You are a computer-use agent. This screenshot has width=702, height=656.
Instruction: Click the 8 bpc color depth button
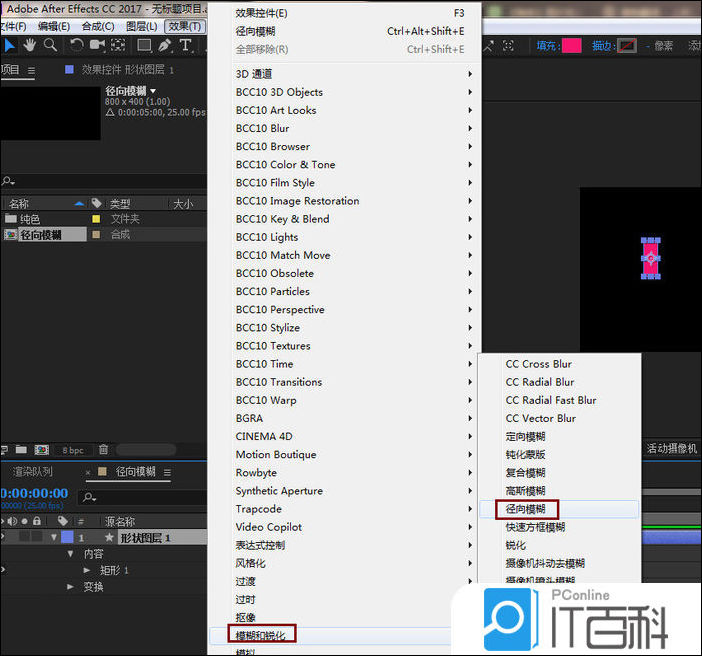73,450
